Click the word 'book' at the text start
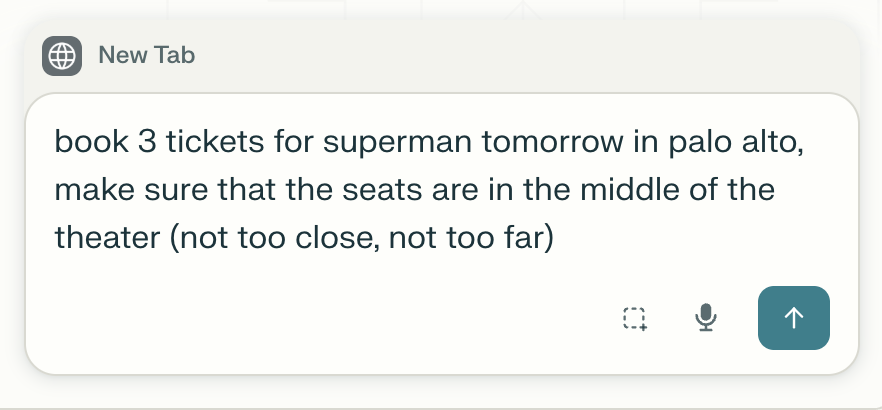Screen dimensions: 882x410 click(x=91, y=141)
